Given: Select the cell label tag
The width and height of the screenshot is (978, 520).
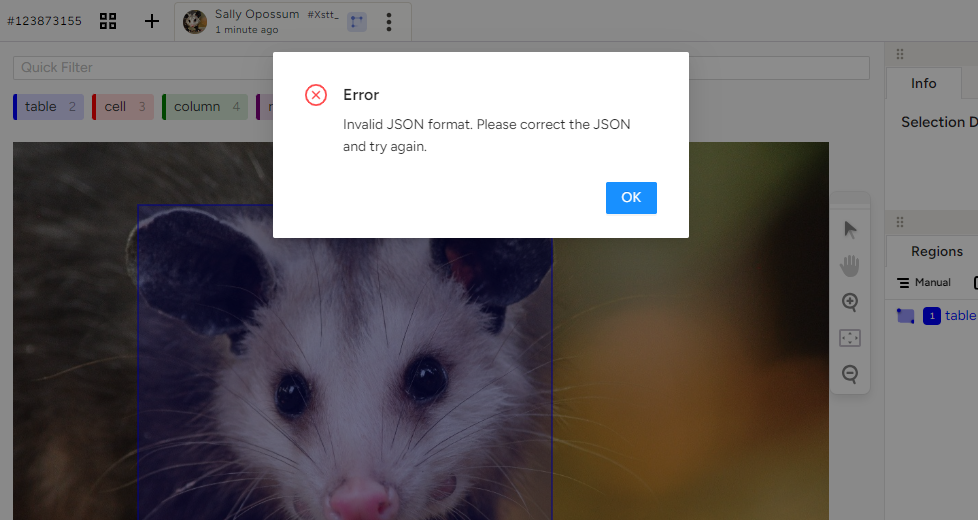Looking at the screenshot, I should [x=124, y=107].
